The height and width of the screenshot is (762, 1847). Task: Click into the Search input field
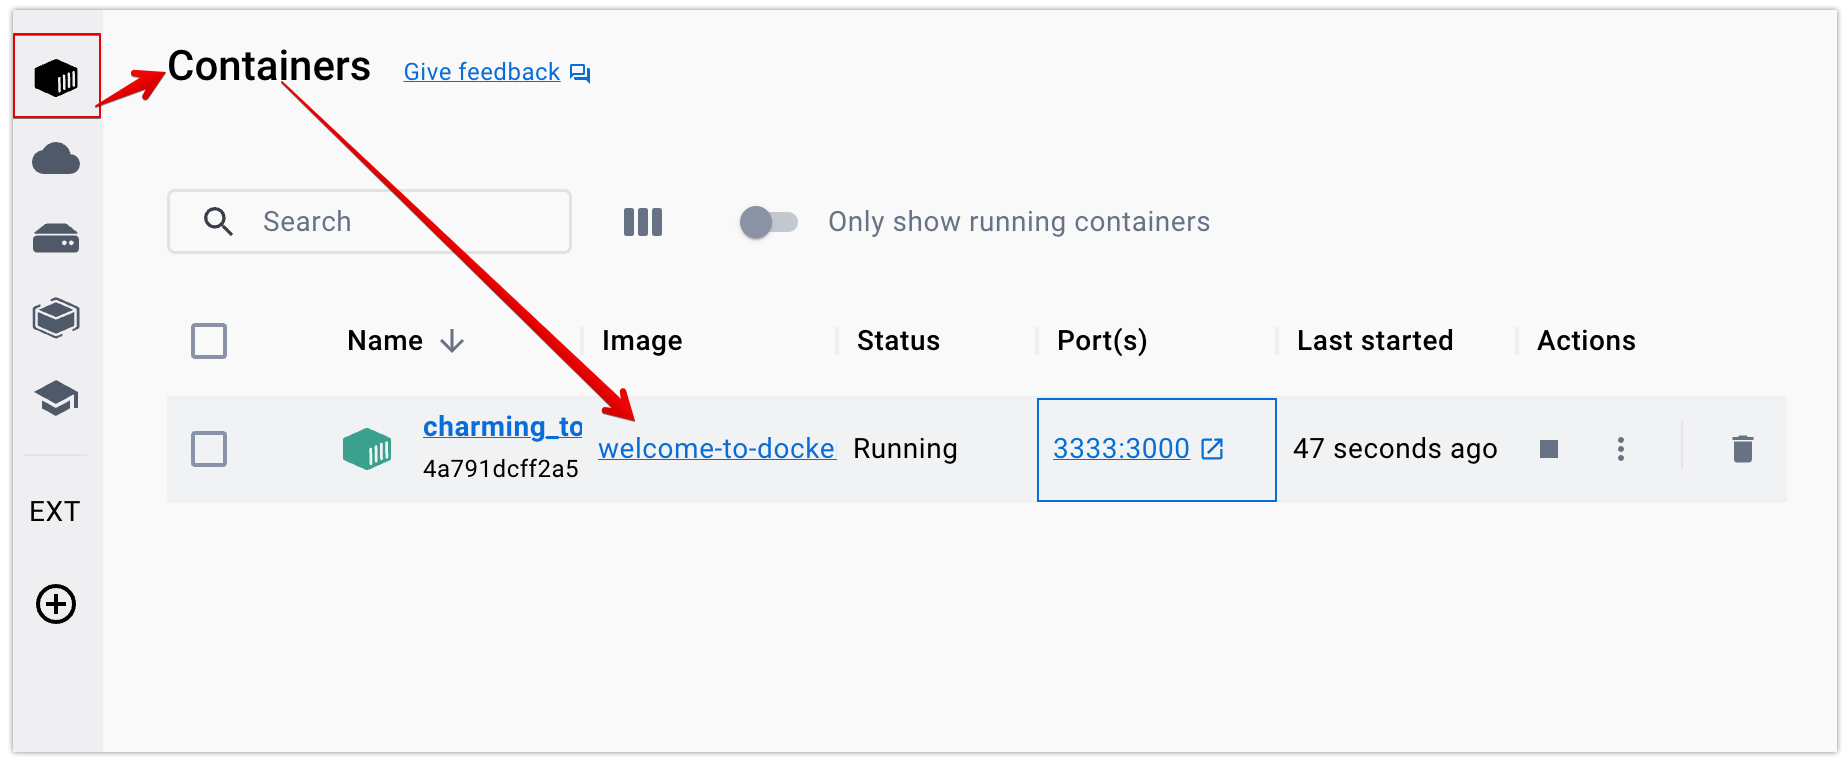pyautogui.click(x=400, y=222)
